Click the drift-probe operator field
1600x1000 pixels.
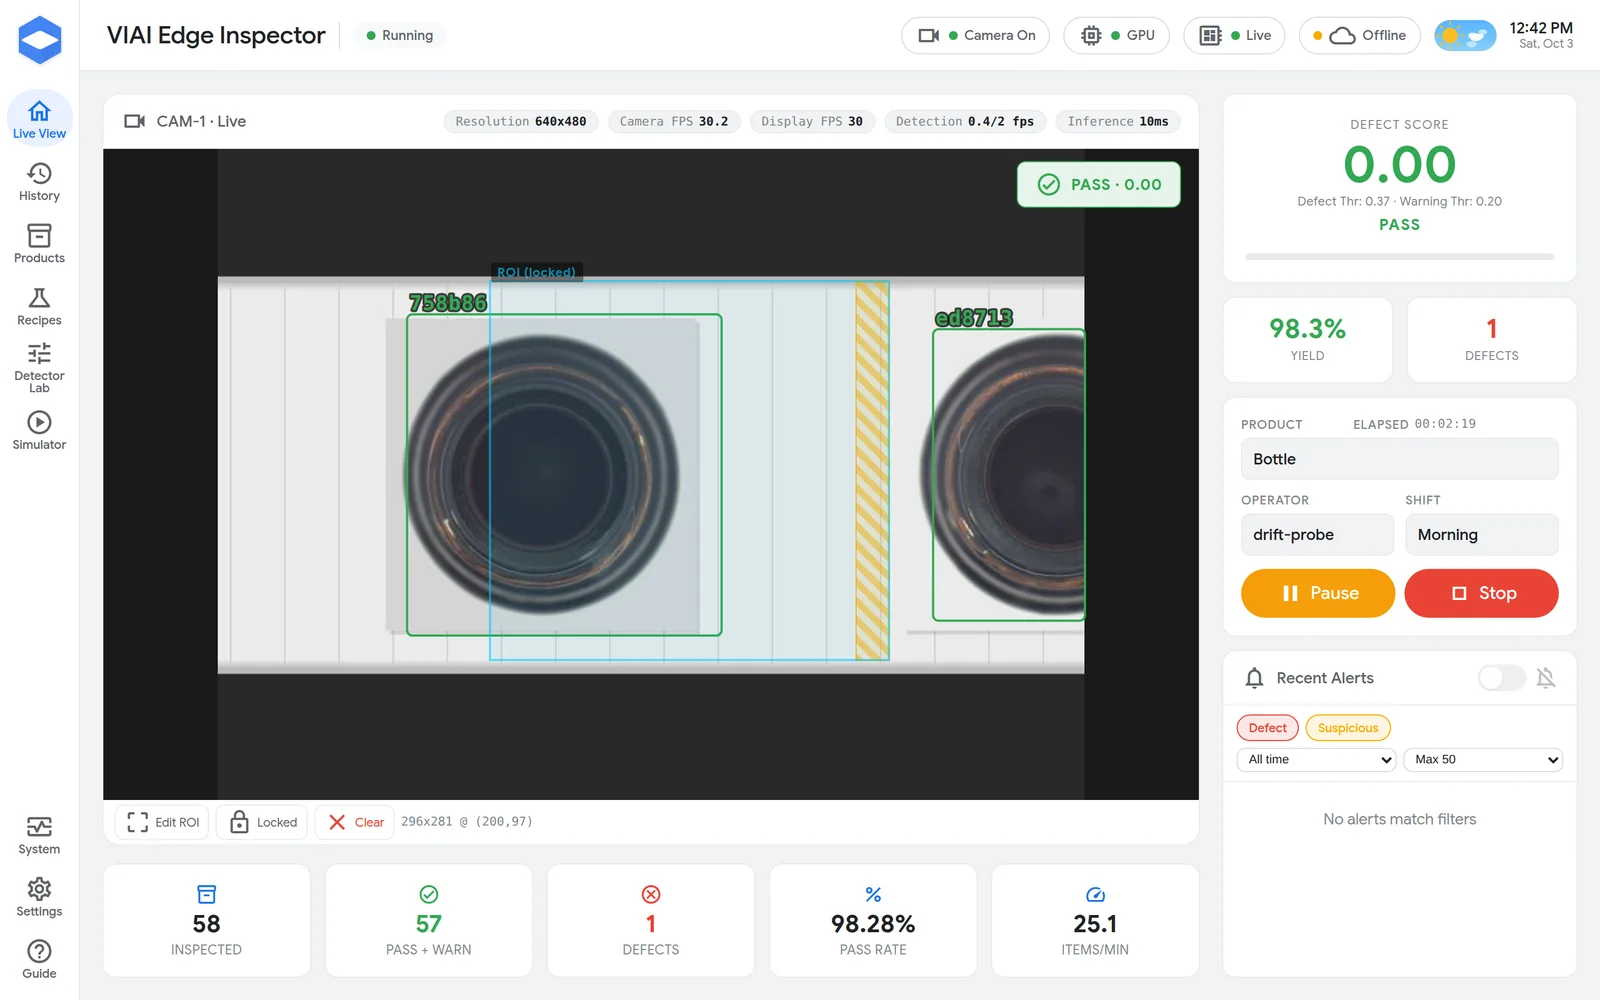pyautogui.click(x=1318, y=535)
